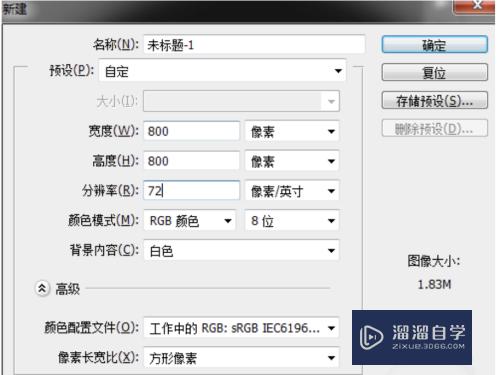Open the 颜色模式 dropdown showing RGB 颜色
The height and width of the screenshot is (375, 500).
190,221
